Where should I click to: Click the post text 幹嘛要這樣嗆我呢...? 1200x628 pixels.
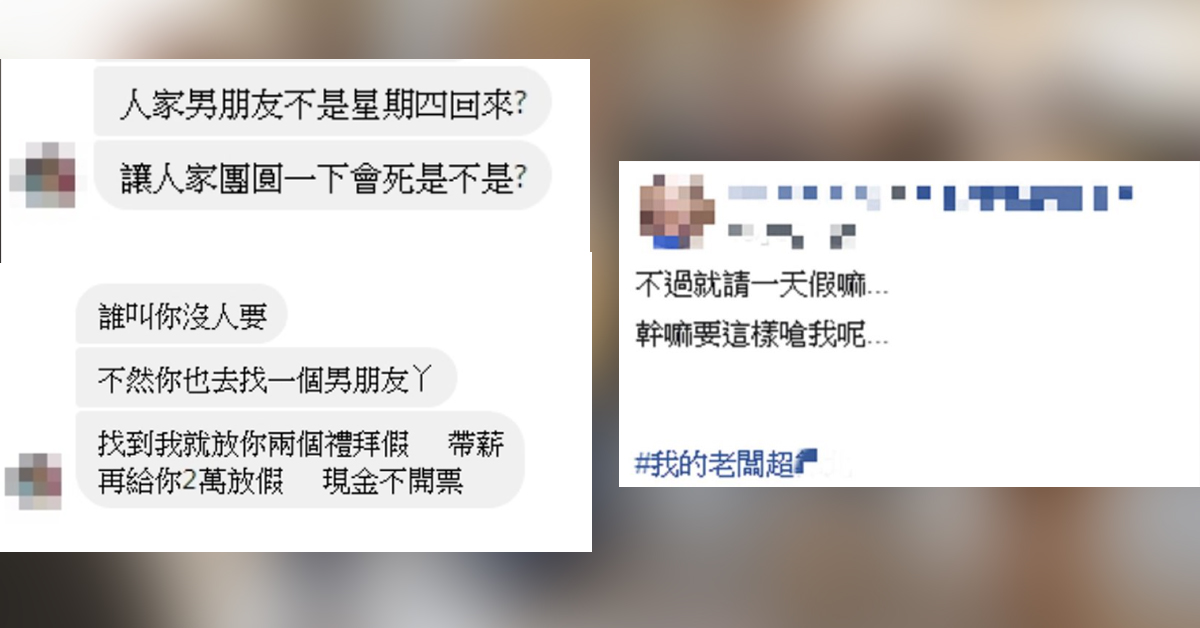click(762, 335)
